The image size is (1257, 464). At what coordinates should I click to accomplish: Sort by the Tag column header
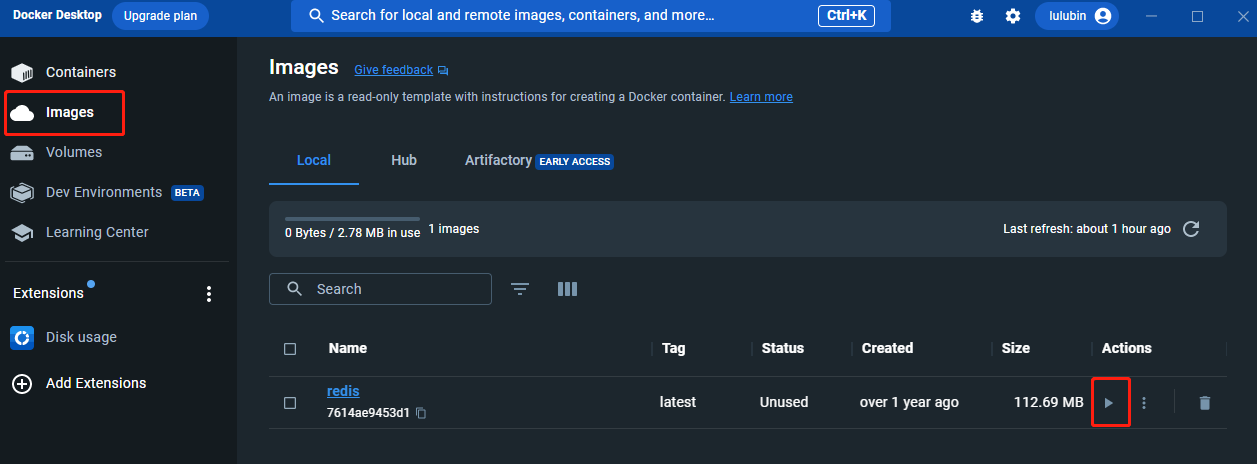pyautogui.click(x=674, y=348)
